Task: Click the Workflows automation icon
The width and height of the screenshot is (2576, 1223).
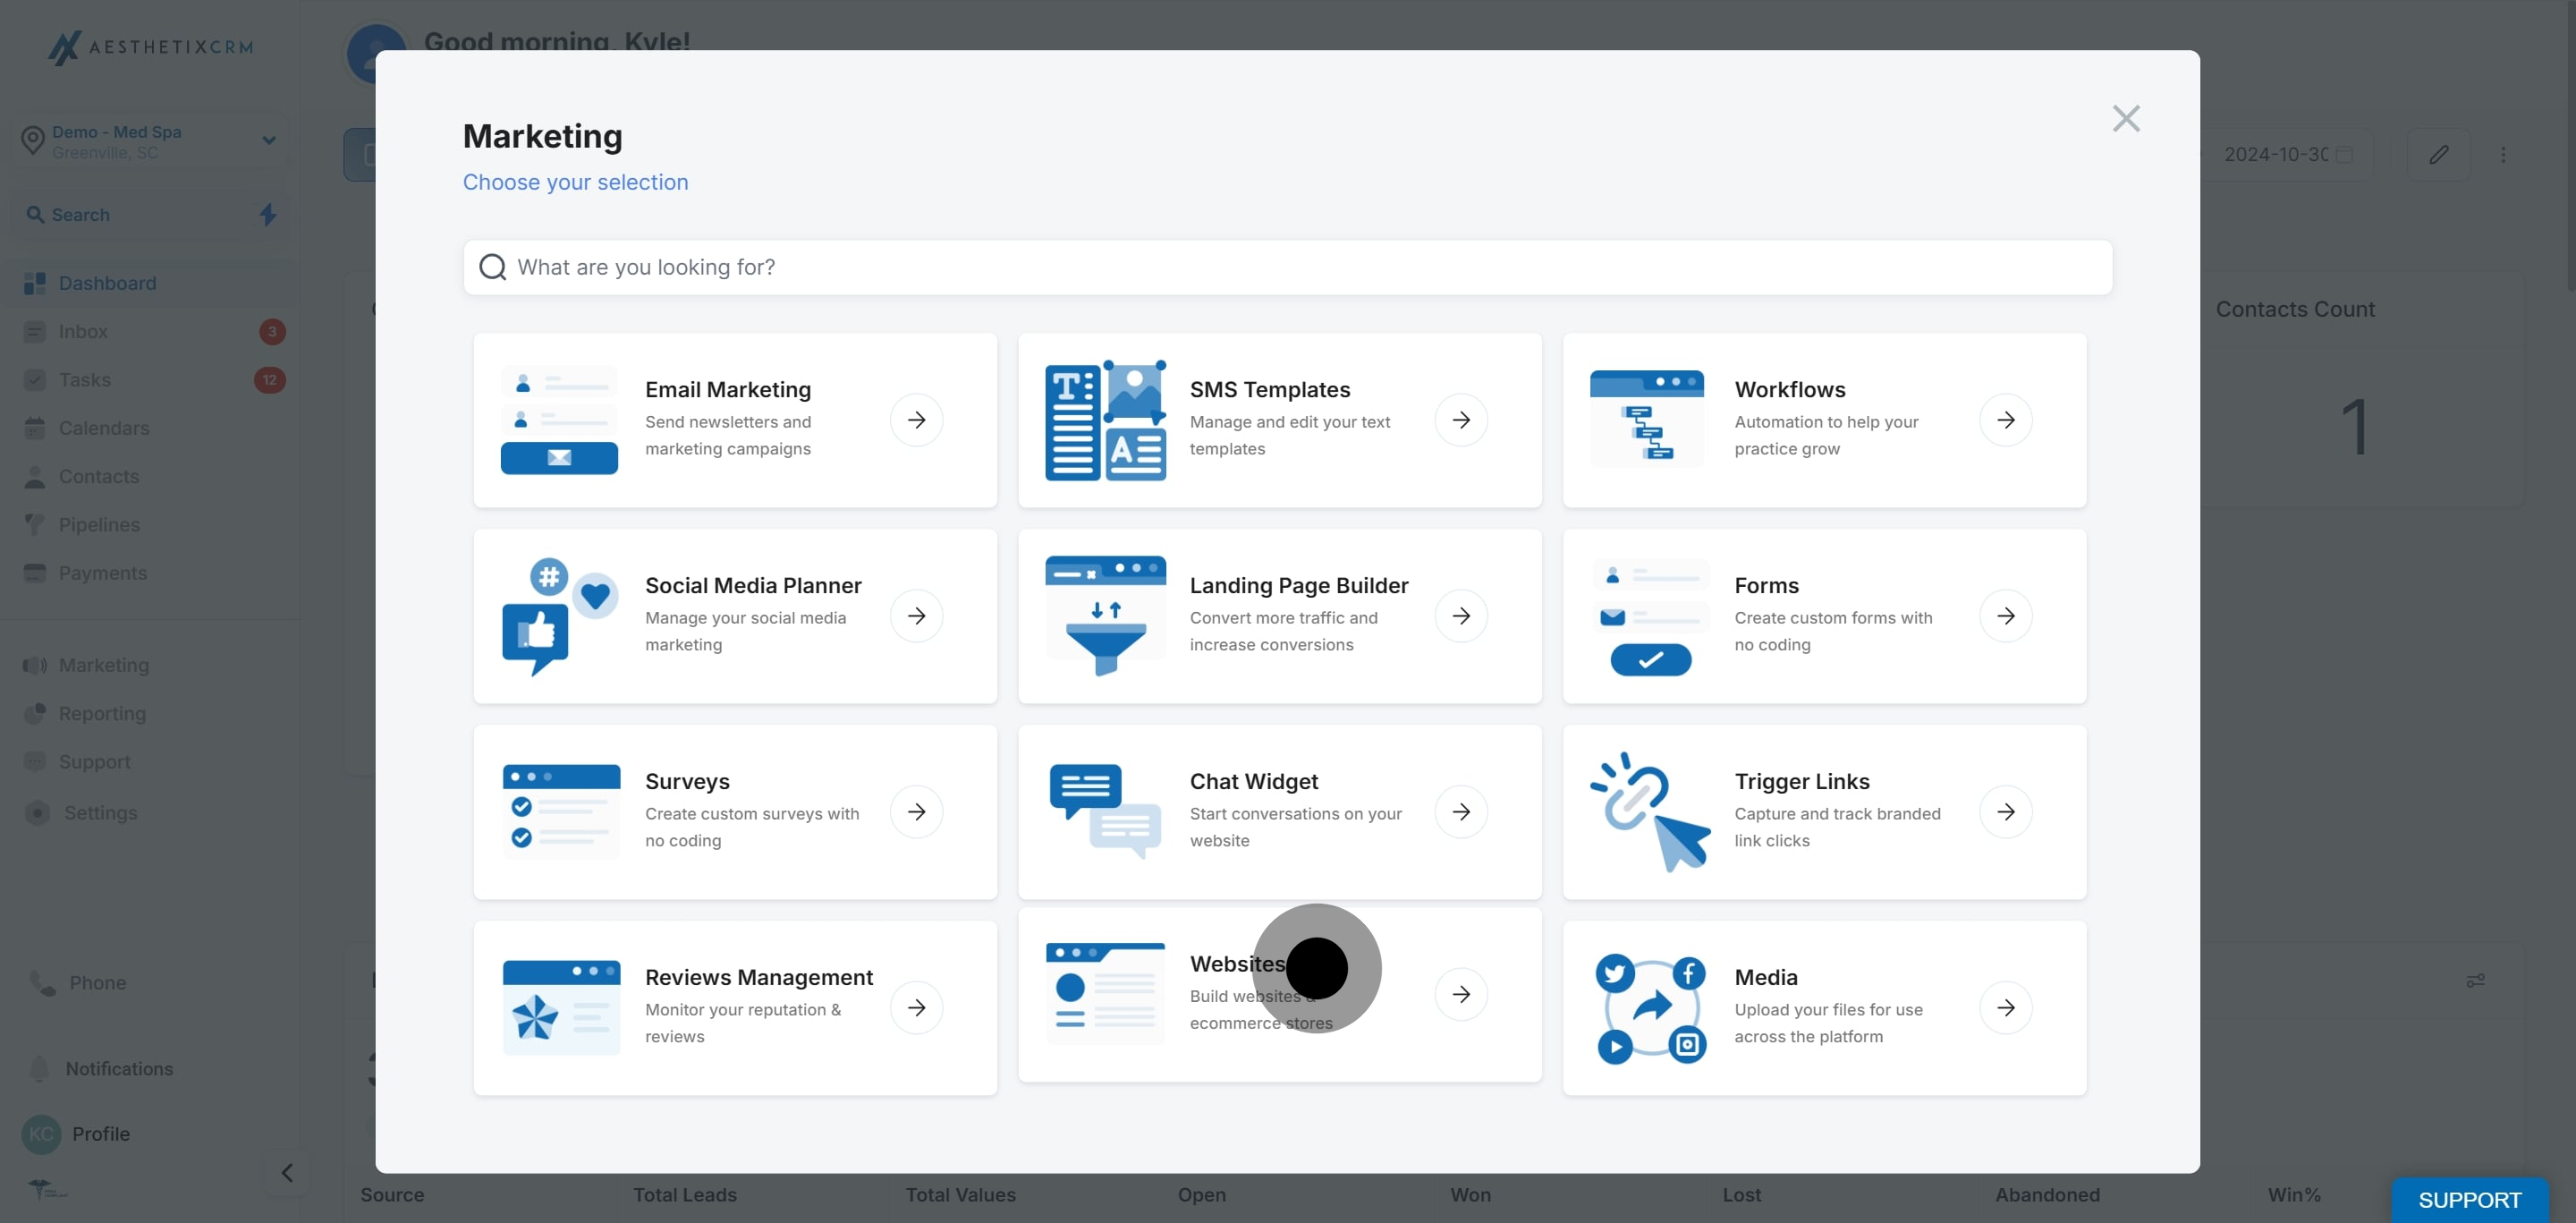Action: tap(1647, 420)
